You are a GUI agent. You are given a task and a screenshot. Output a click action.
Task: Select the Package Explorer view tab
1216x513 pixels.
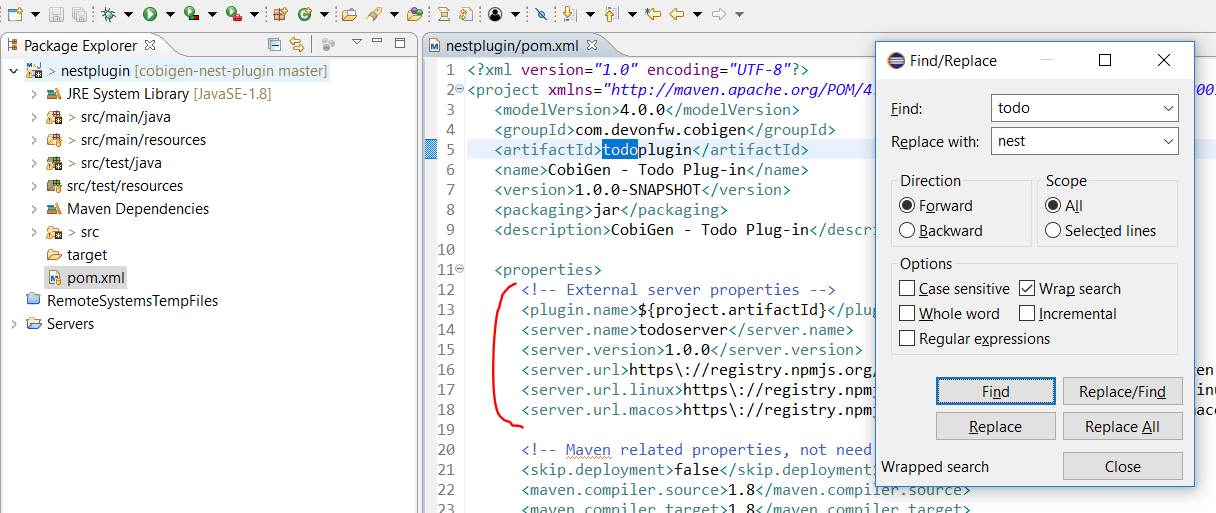pyautogui.click(x=80, y=45)
